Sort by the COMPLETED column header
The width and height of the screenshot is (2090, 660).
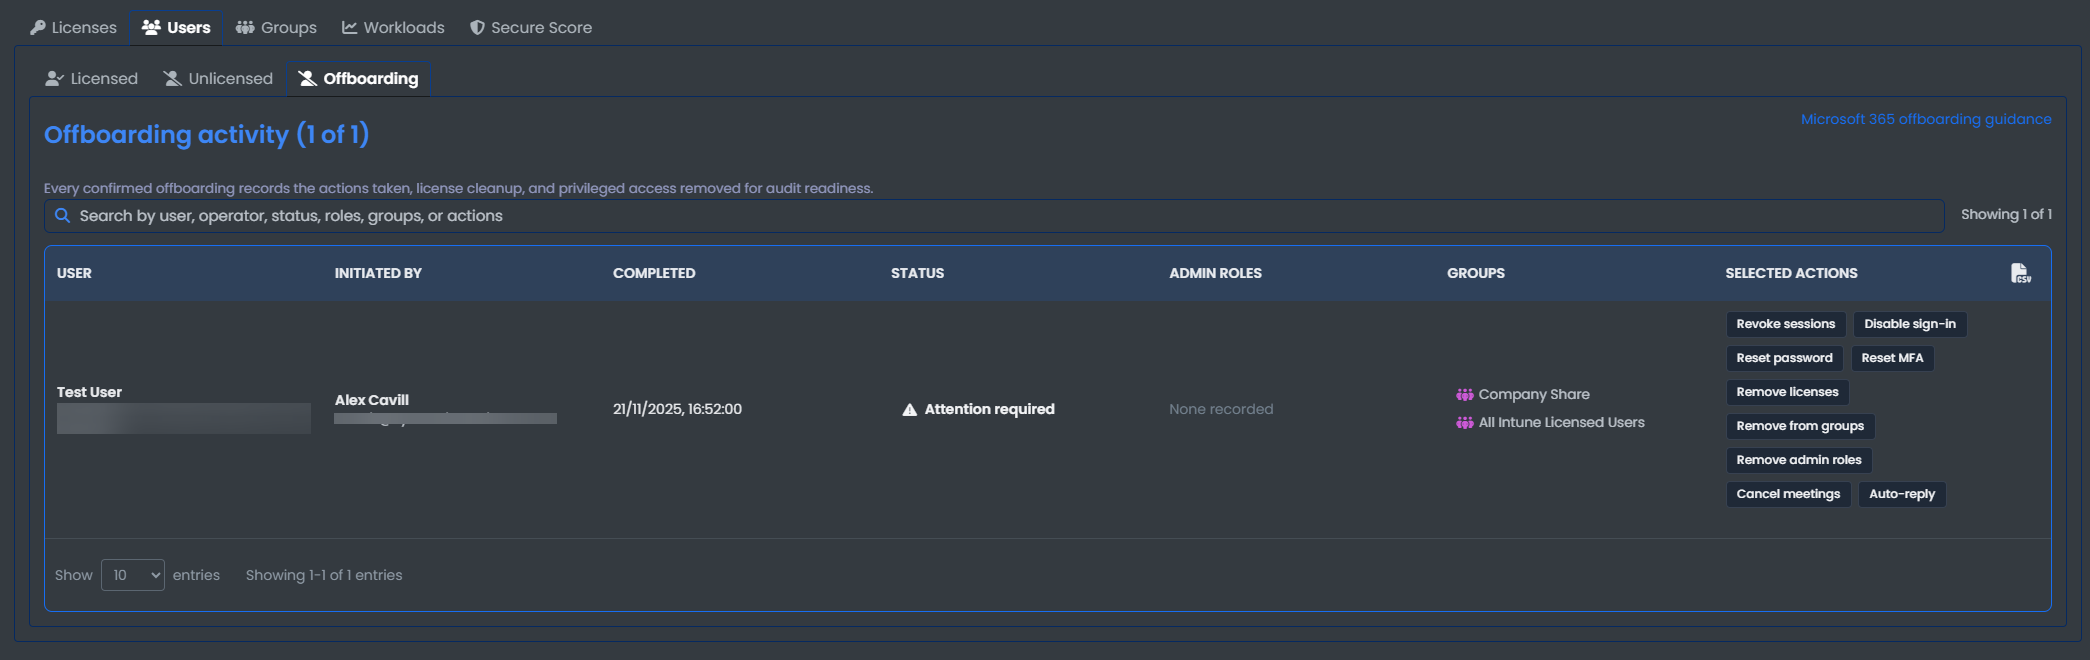click(654, 273)
